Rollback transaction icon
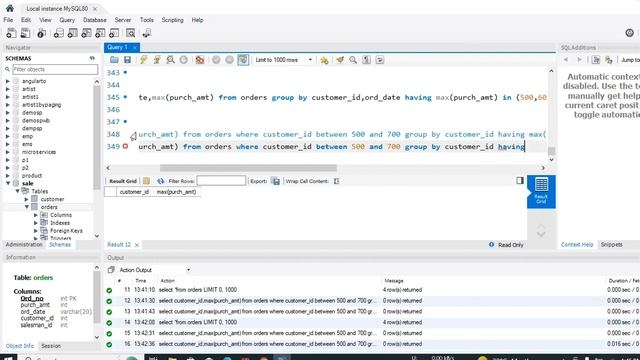The image size is (640, 360). coord(229,60)
